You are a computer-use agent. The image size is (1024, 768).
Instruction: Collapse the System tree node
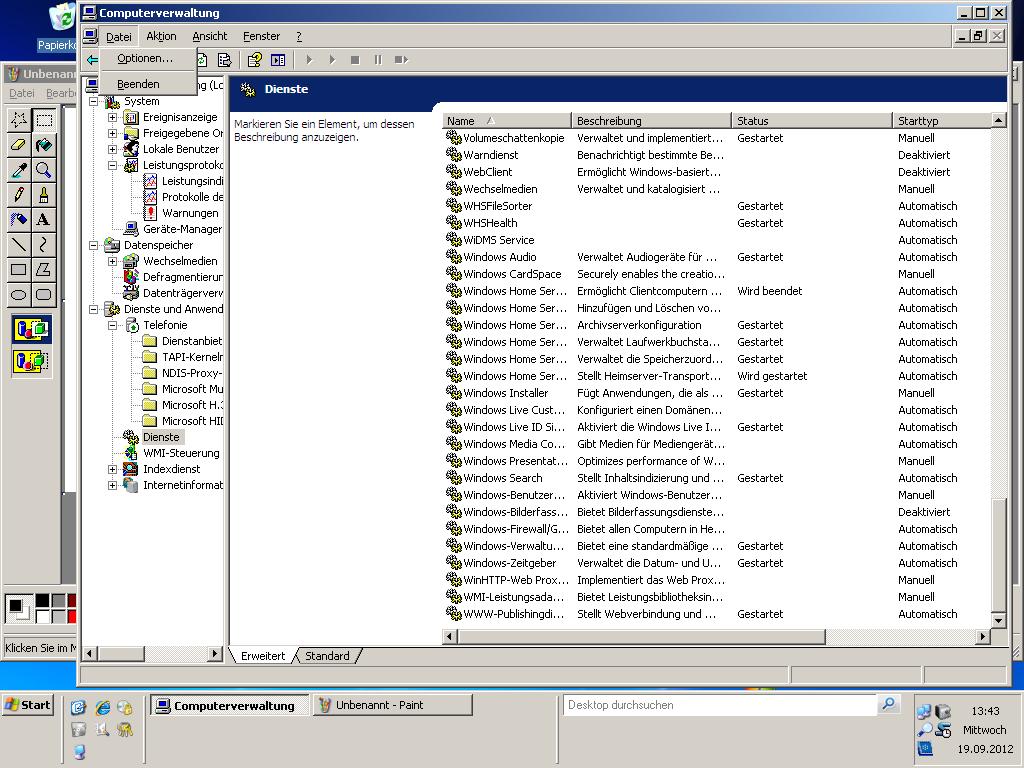93,101
